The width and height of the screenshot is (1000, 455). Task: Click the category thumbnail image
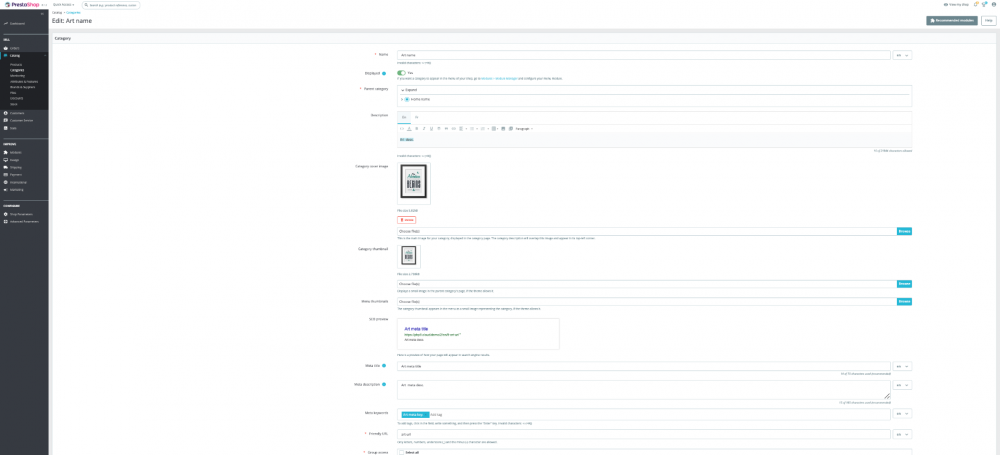point(409,257)
